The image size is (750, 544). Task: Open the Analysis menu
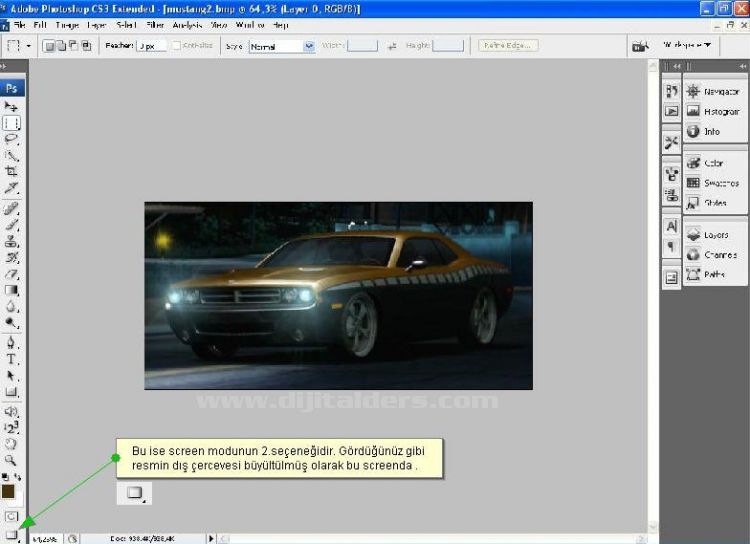(x=187, y=25)
